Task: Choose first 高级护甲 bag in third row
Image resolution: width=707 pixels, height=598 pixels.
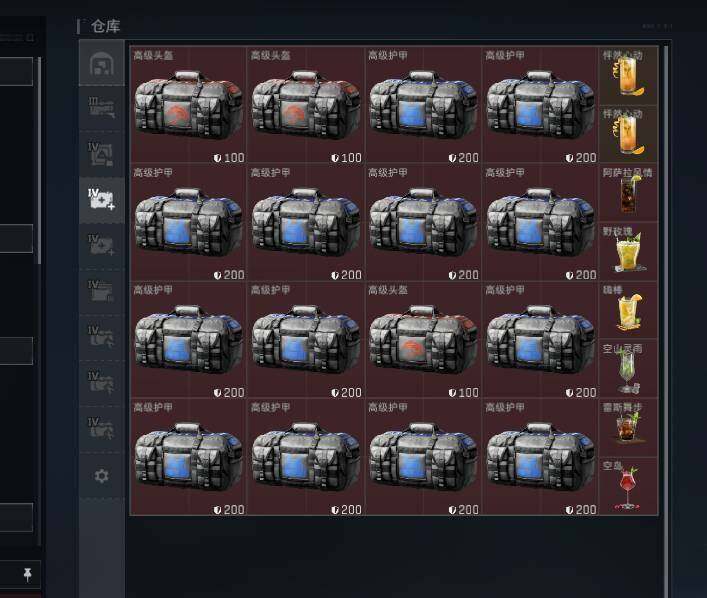Action: point(188,340)
